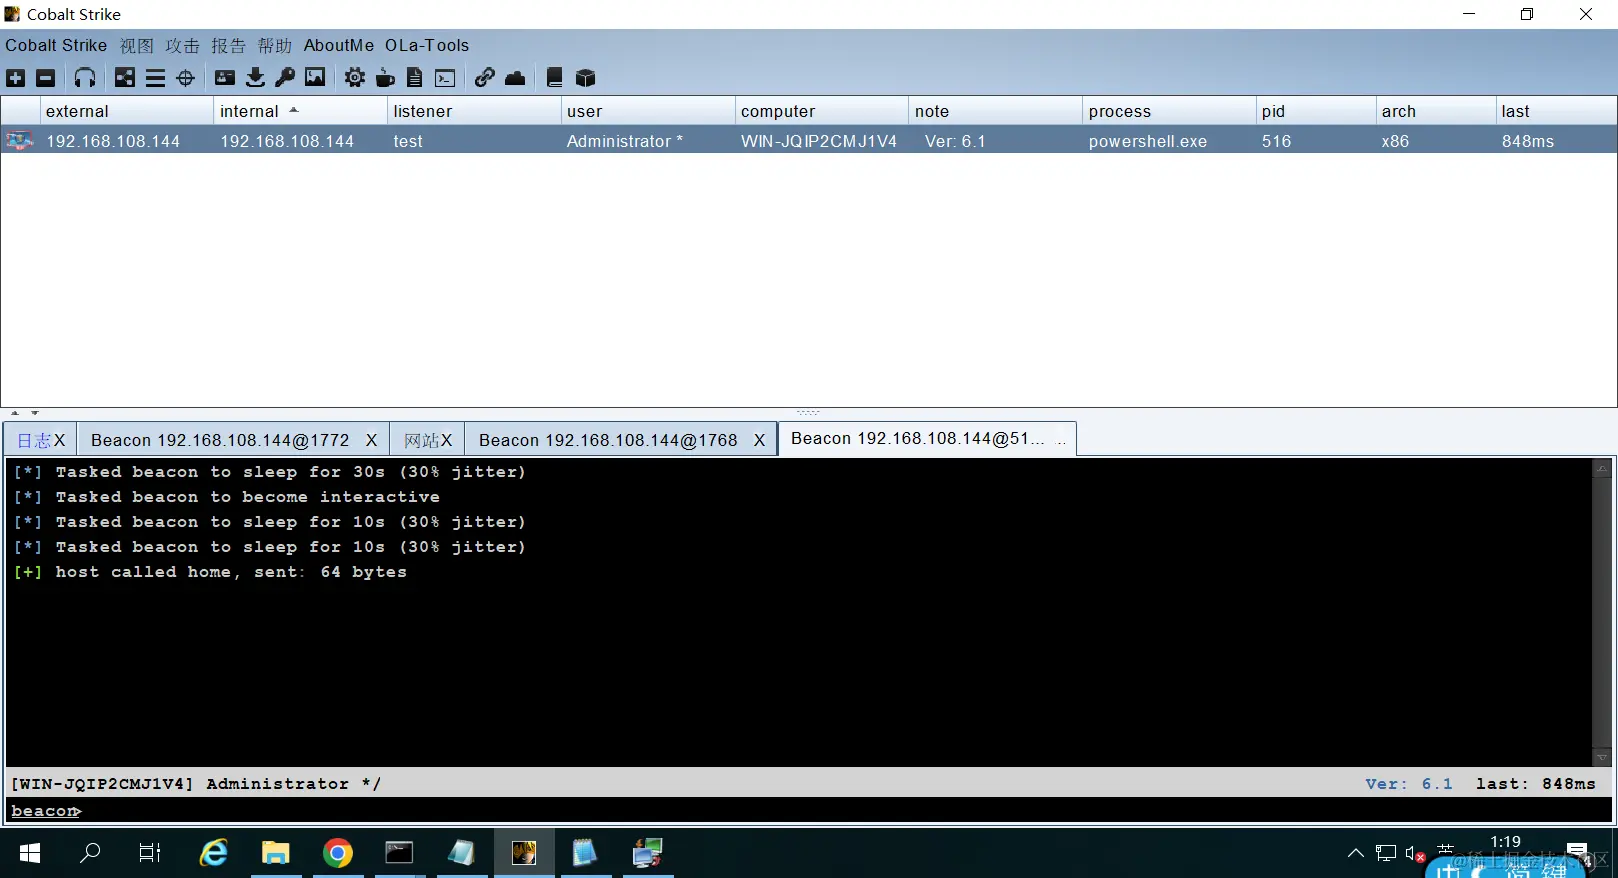Screen dimensions: 1618x878
Task: Open the 报告 menu
Action: 228,46
